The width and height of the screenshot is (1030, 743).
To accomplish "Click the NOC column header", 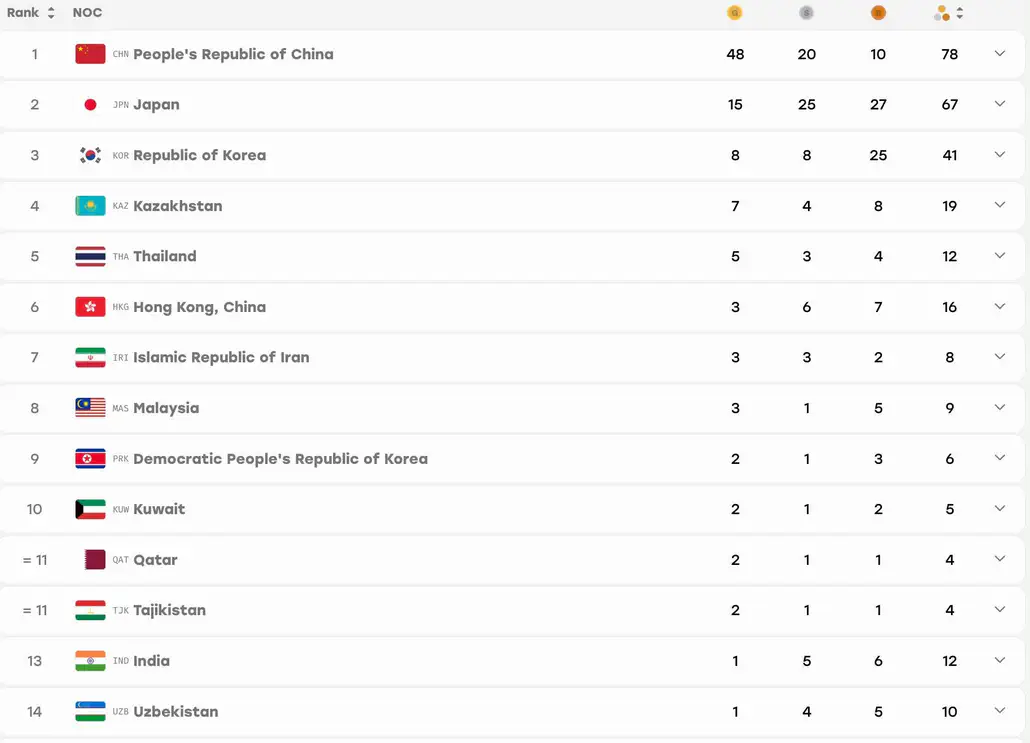I will tap(87, 12).
